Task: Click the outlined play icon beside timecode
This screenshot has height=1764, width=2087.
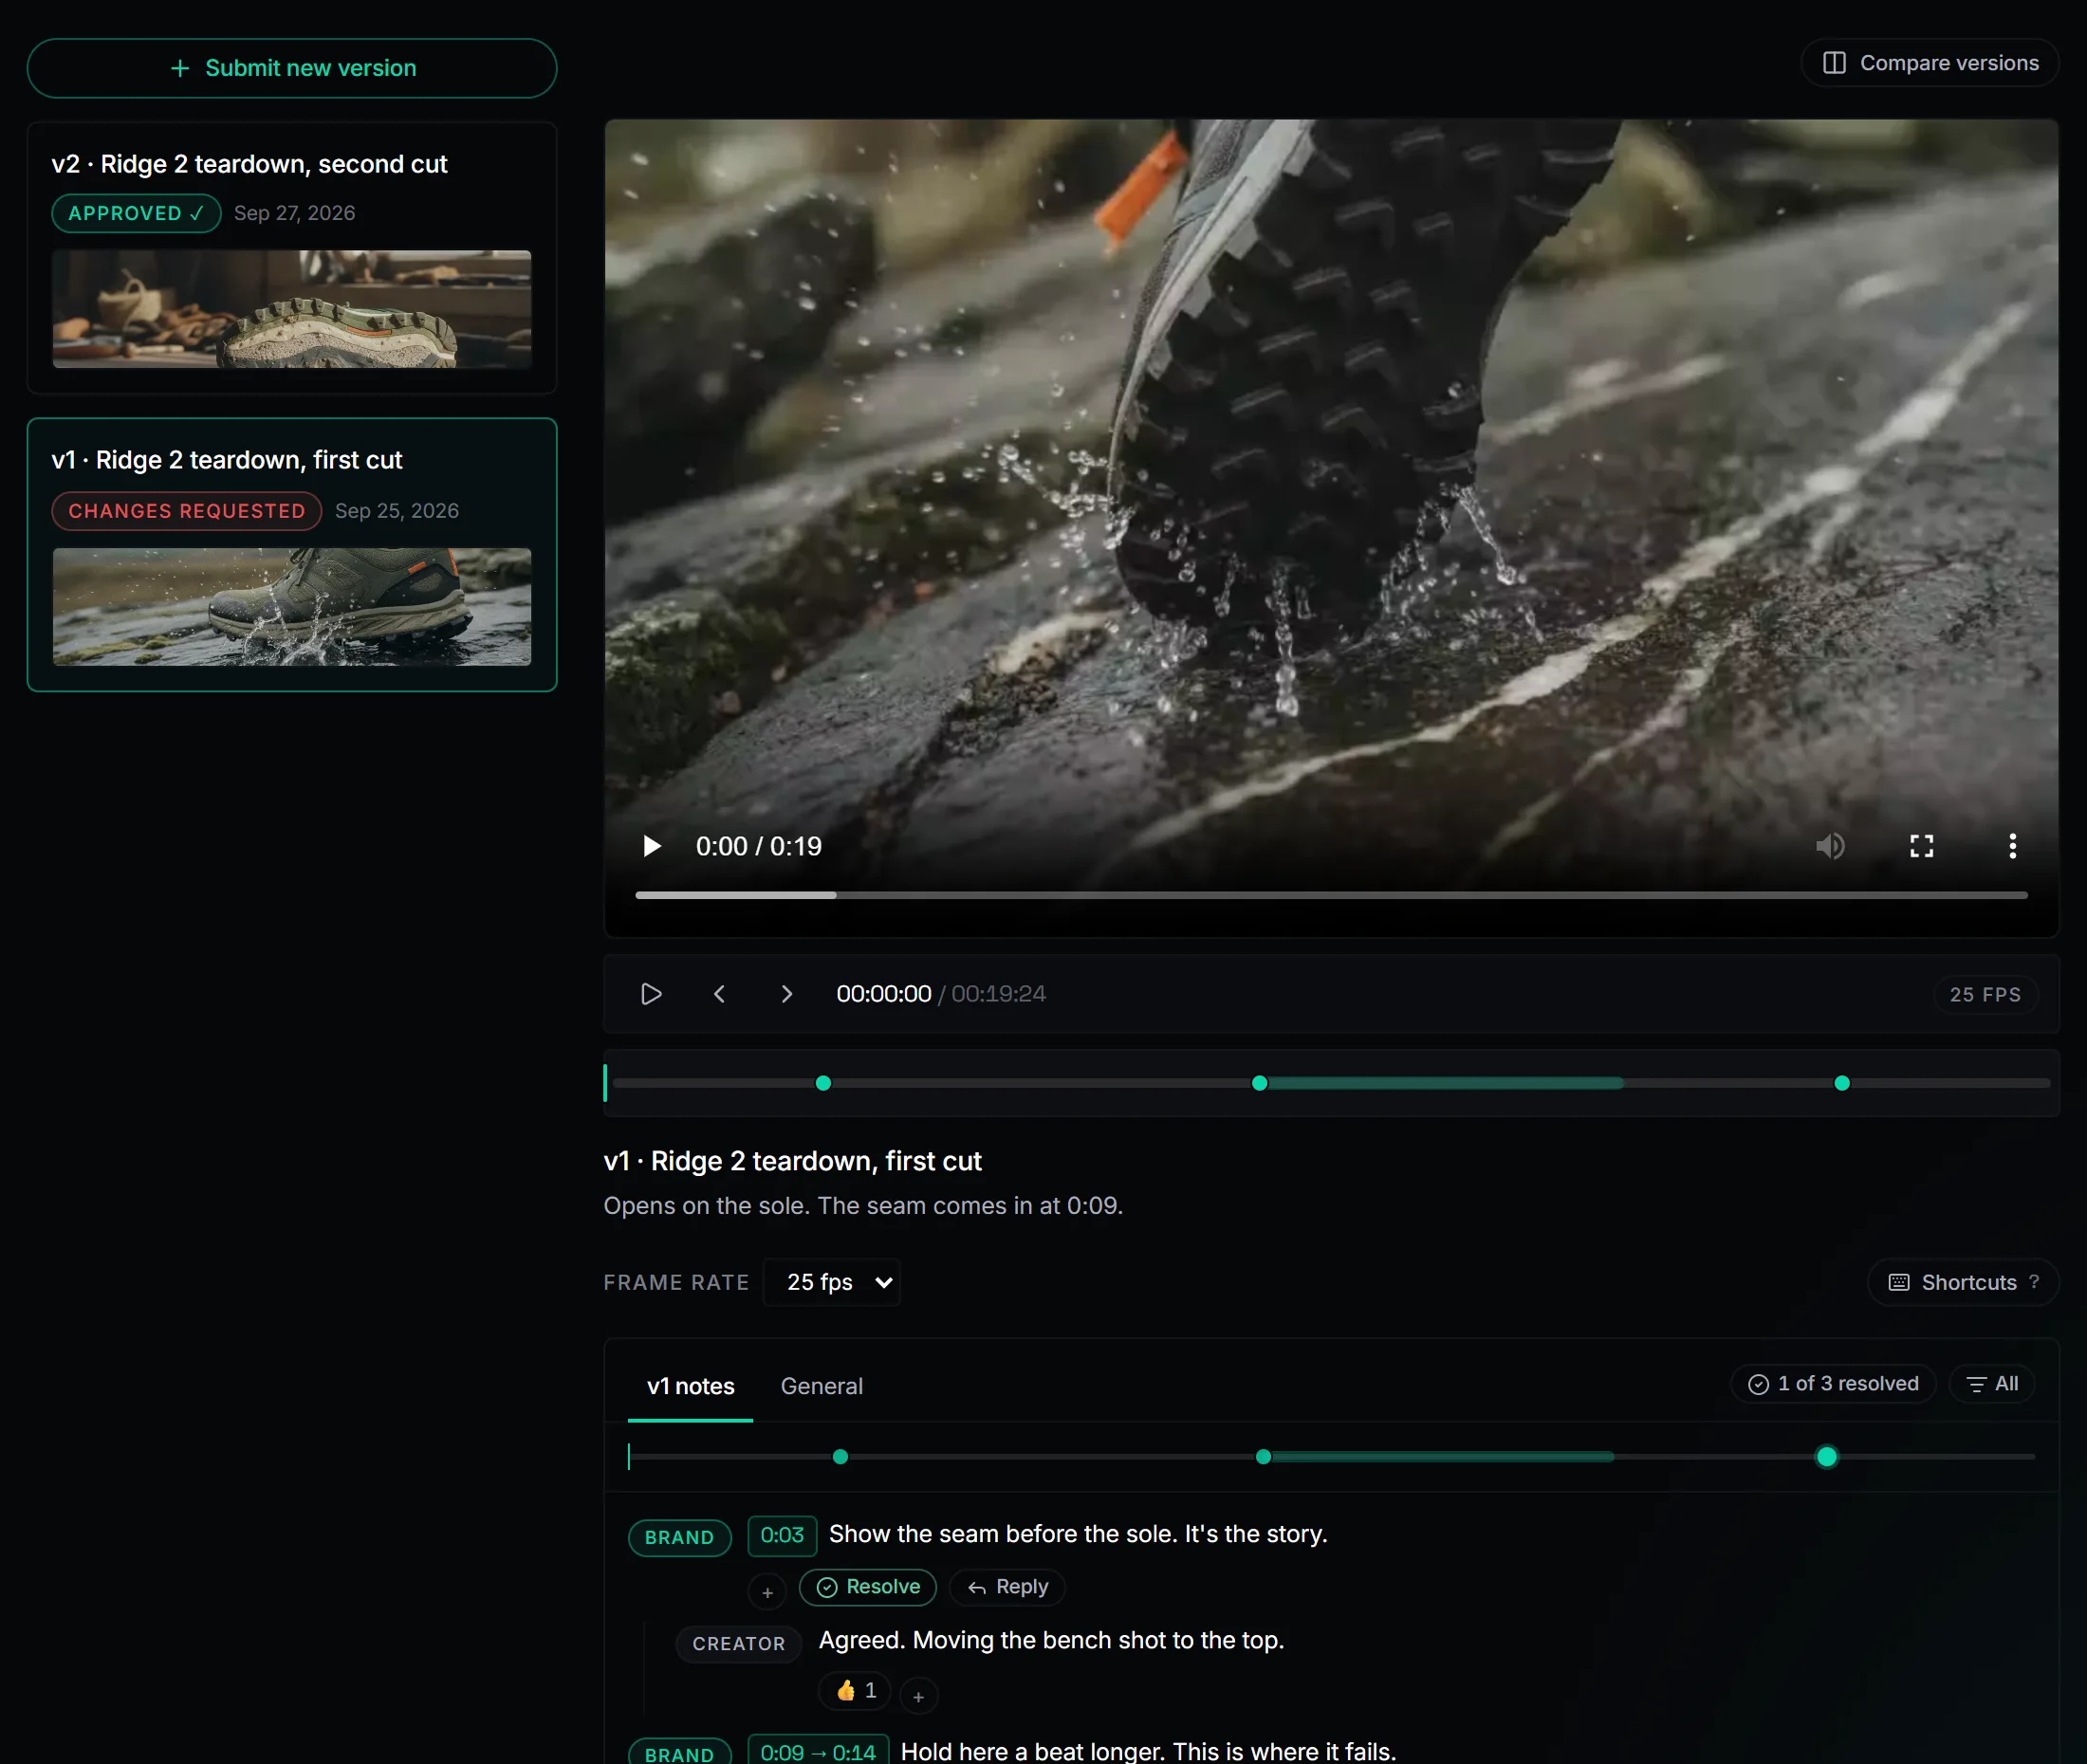Action: click(651, 994)
